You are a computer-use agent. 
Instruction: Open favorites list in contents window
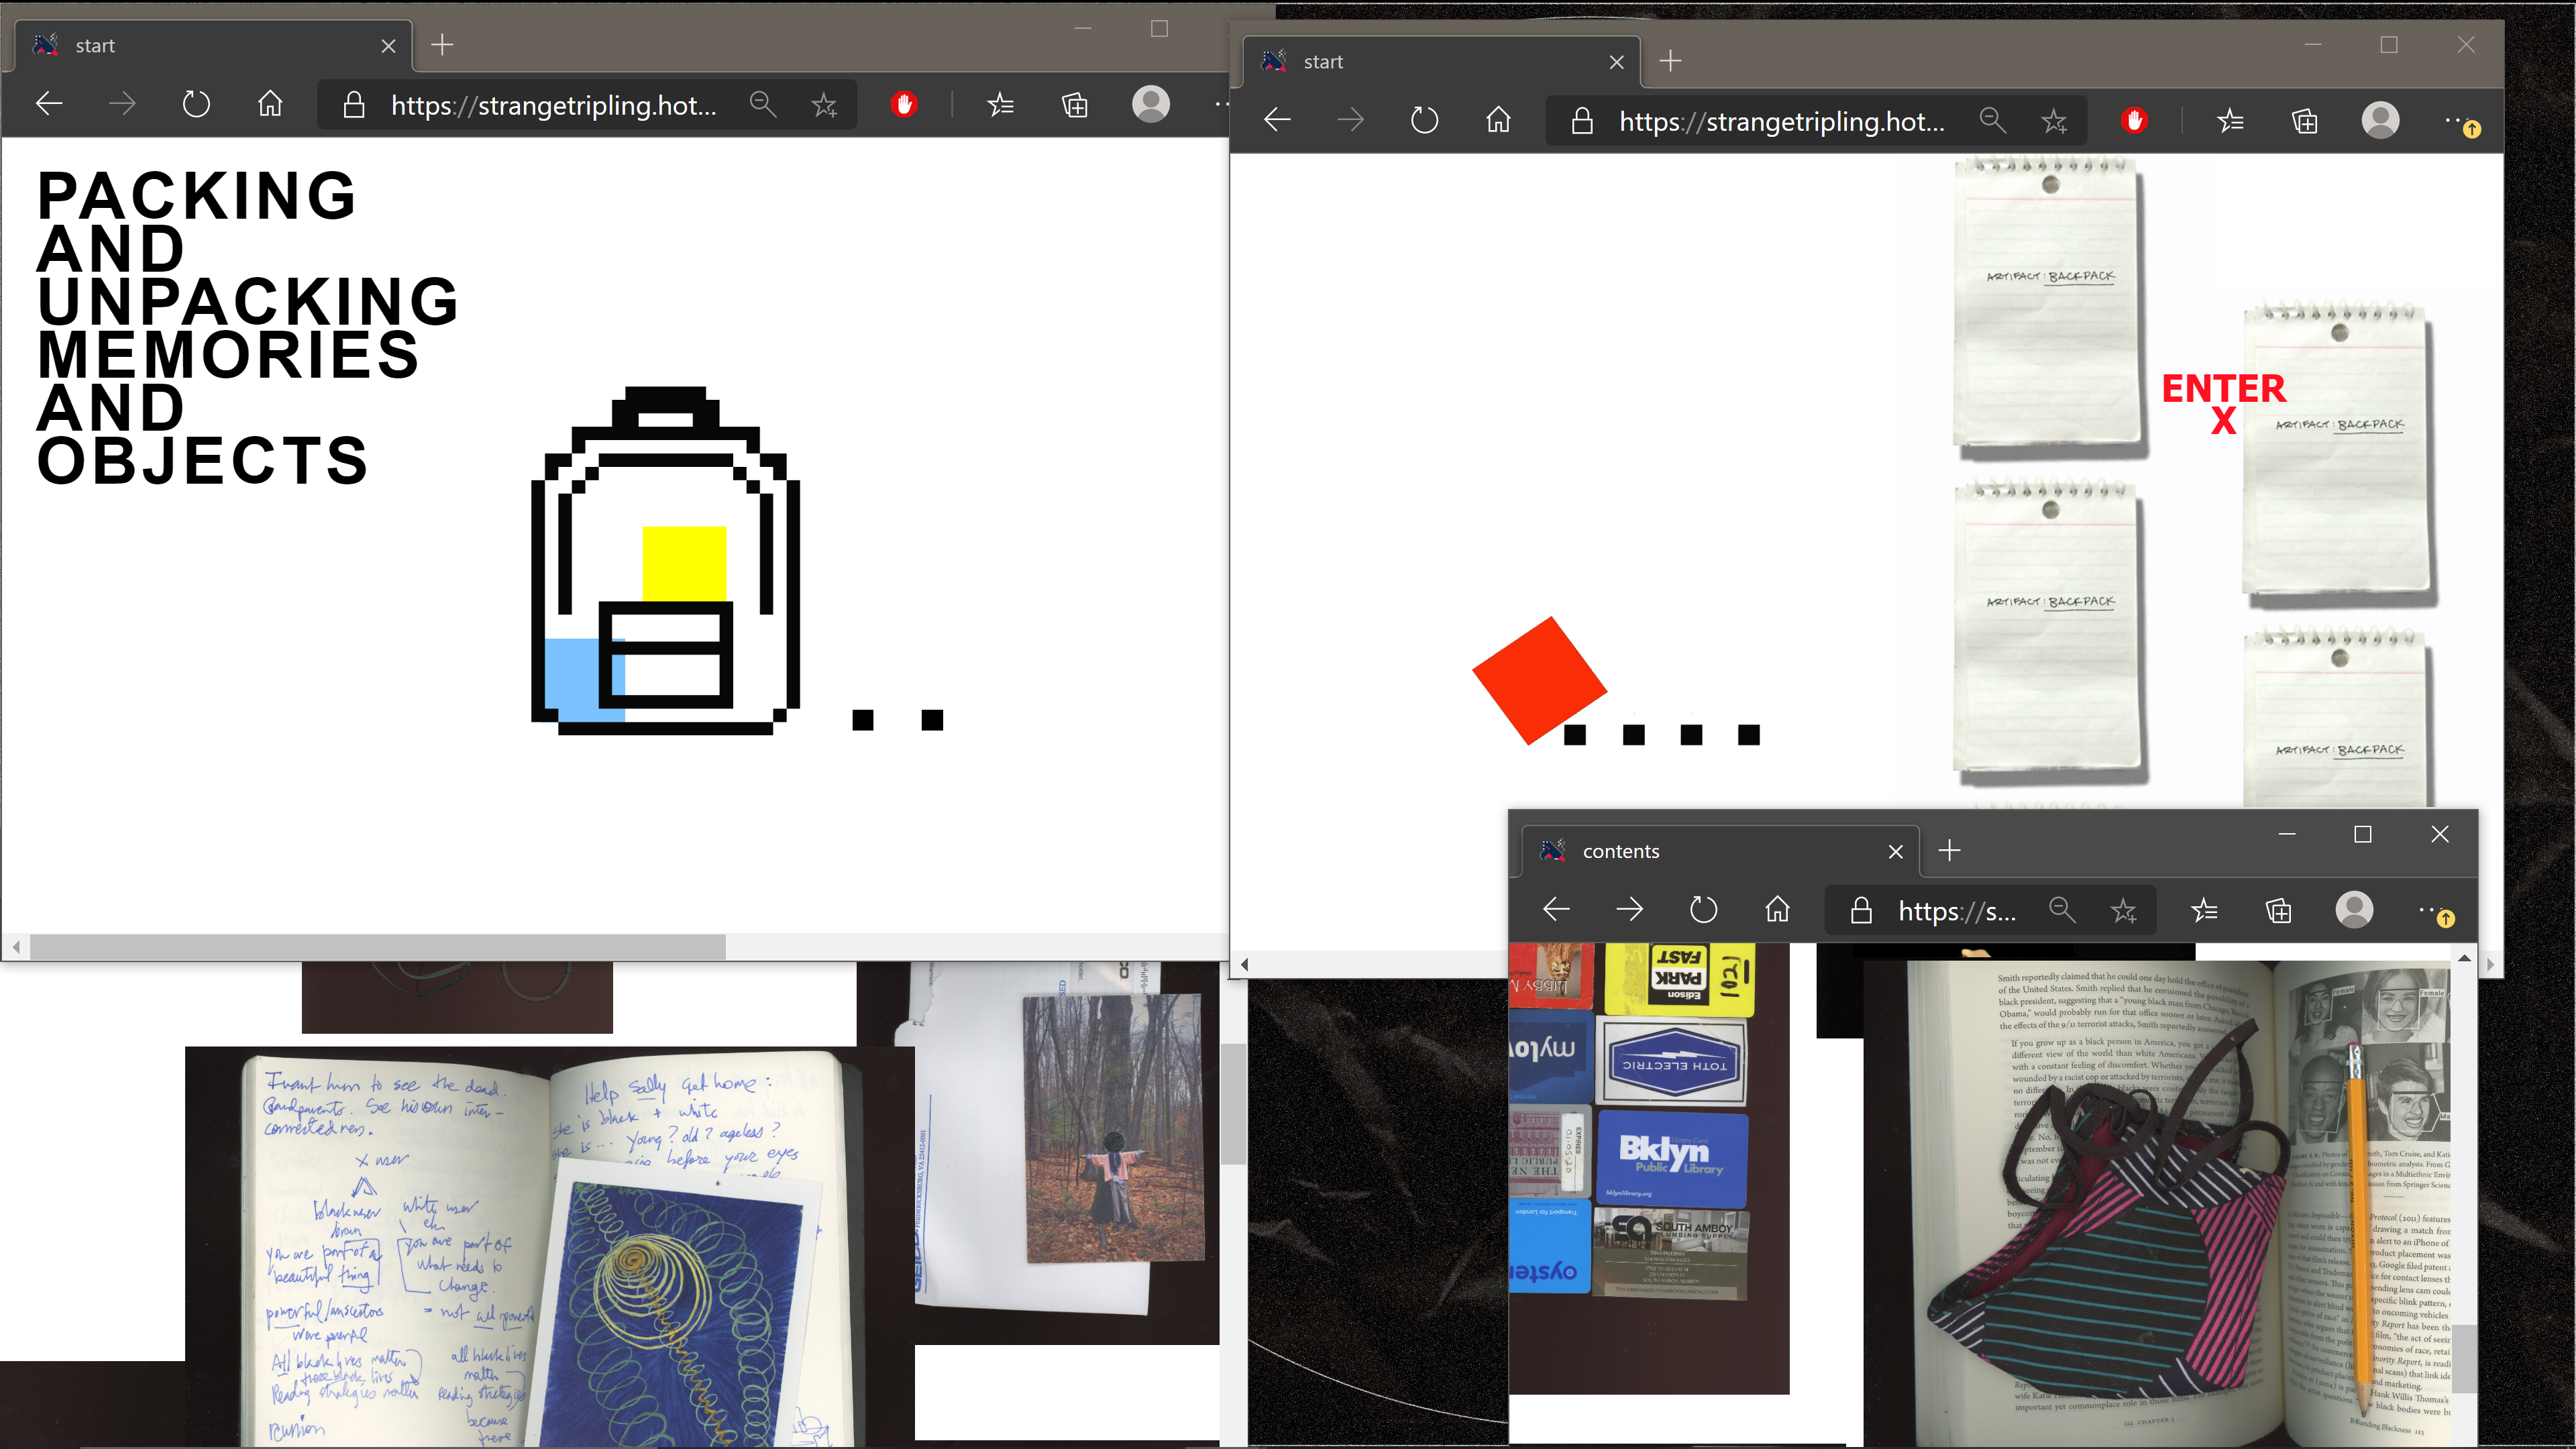[x=2204, y=911]
